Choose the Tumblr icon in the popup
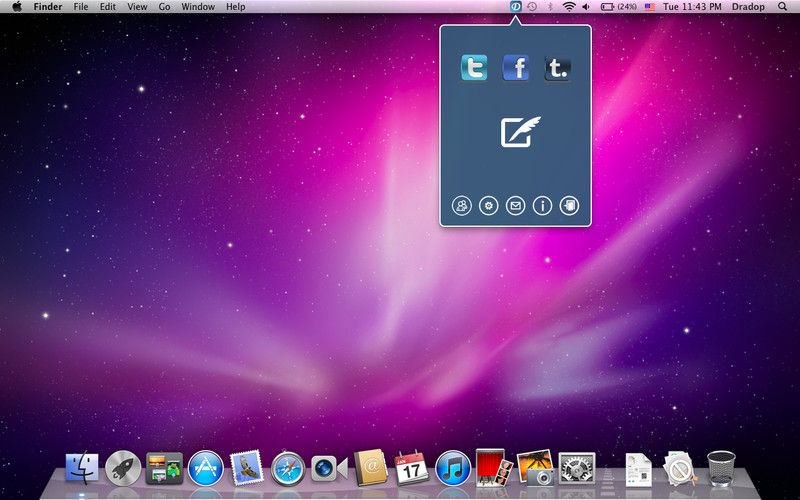 tap(557, 68)
